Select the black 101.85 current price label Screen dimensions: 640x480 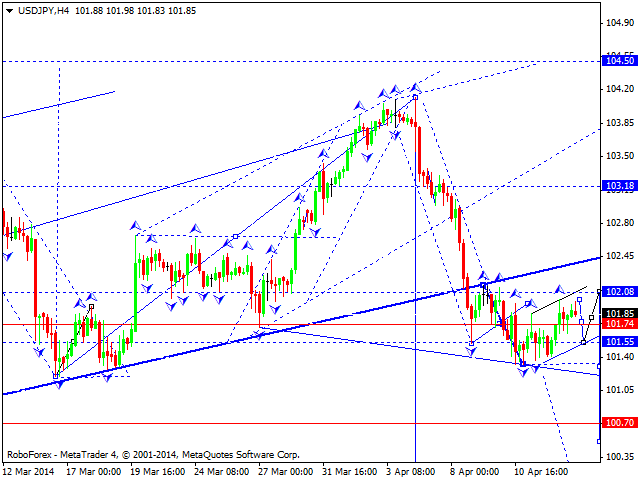coord(620,313)
